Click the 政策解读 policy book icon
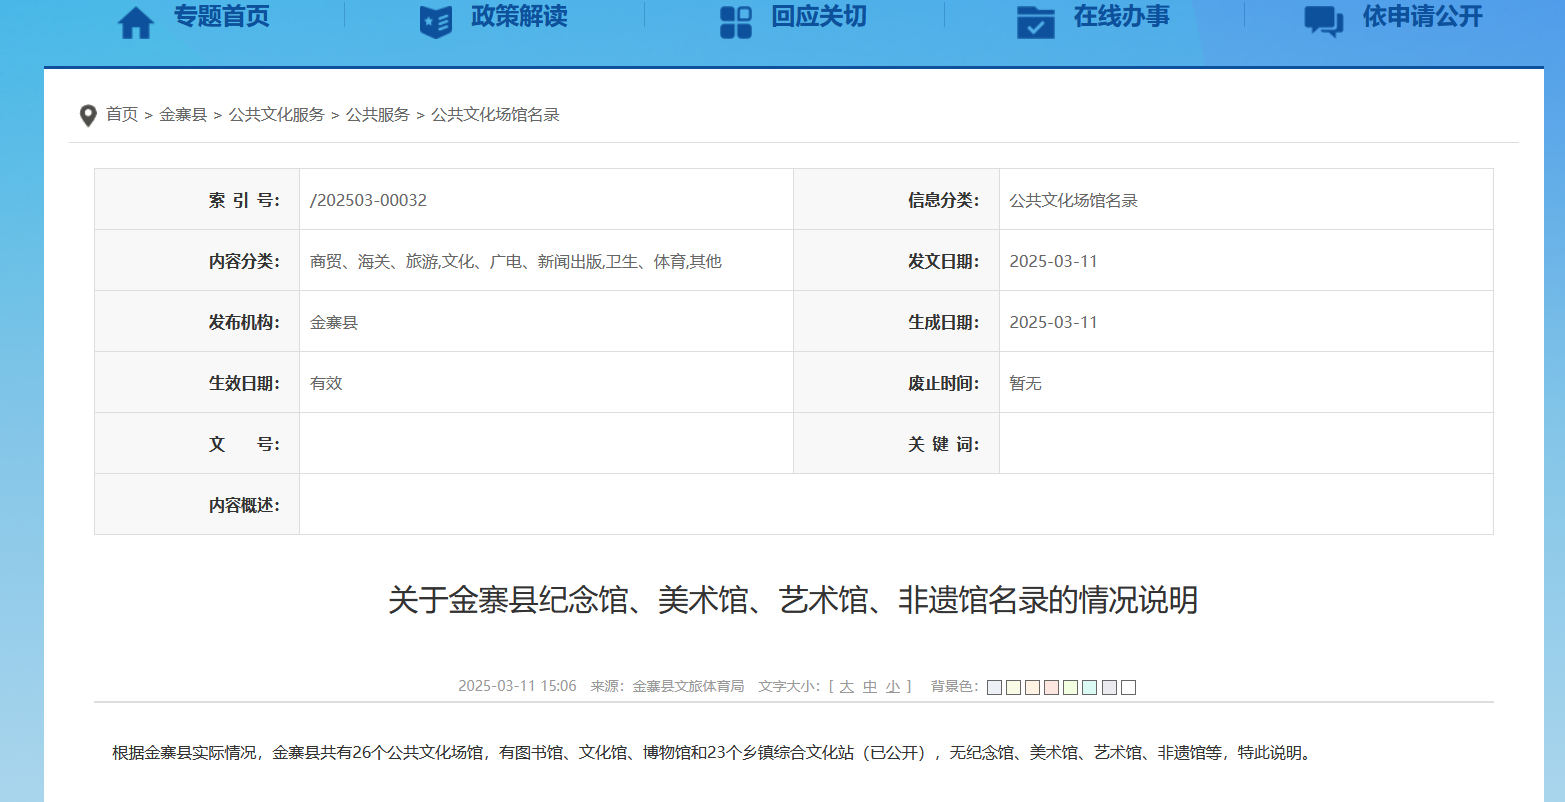This screenshot has width=1565, height=802. coord(436,21)
